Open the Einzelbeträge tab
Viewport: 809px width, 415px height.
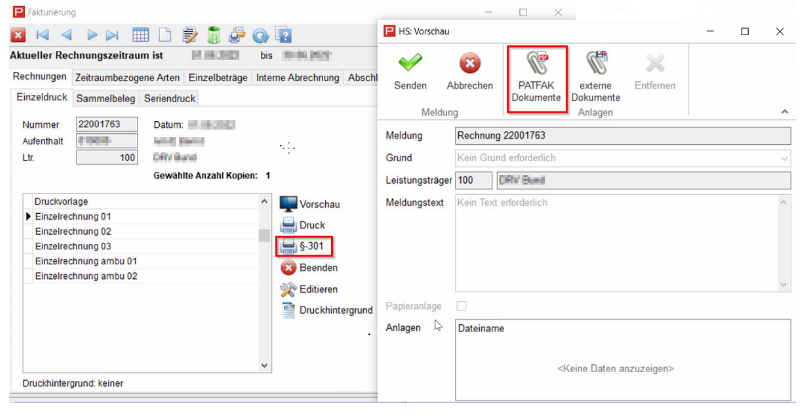(218, 78)
